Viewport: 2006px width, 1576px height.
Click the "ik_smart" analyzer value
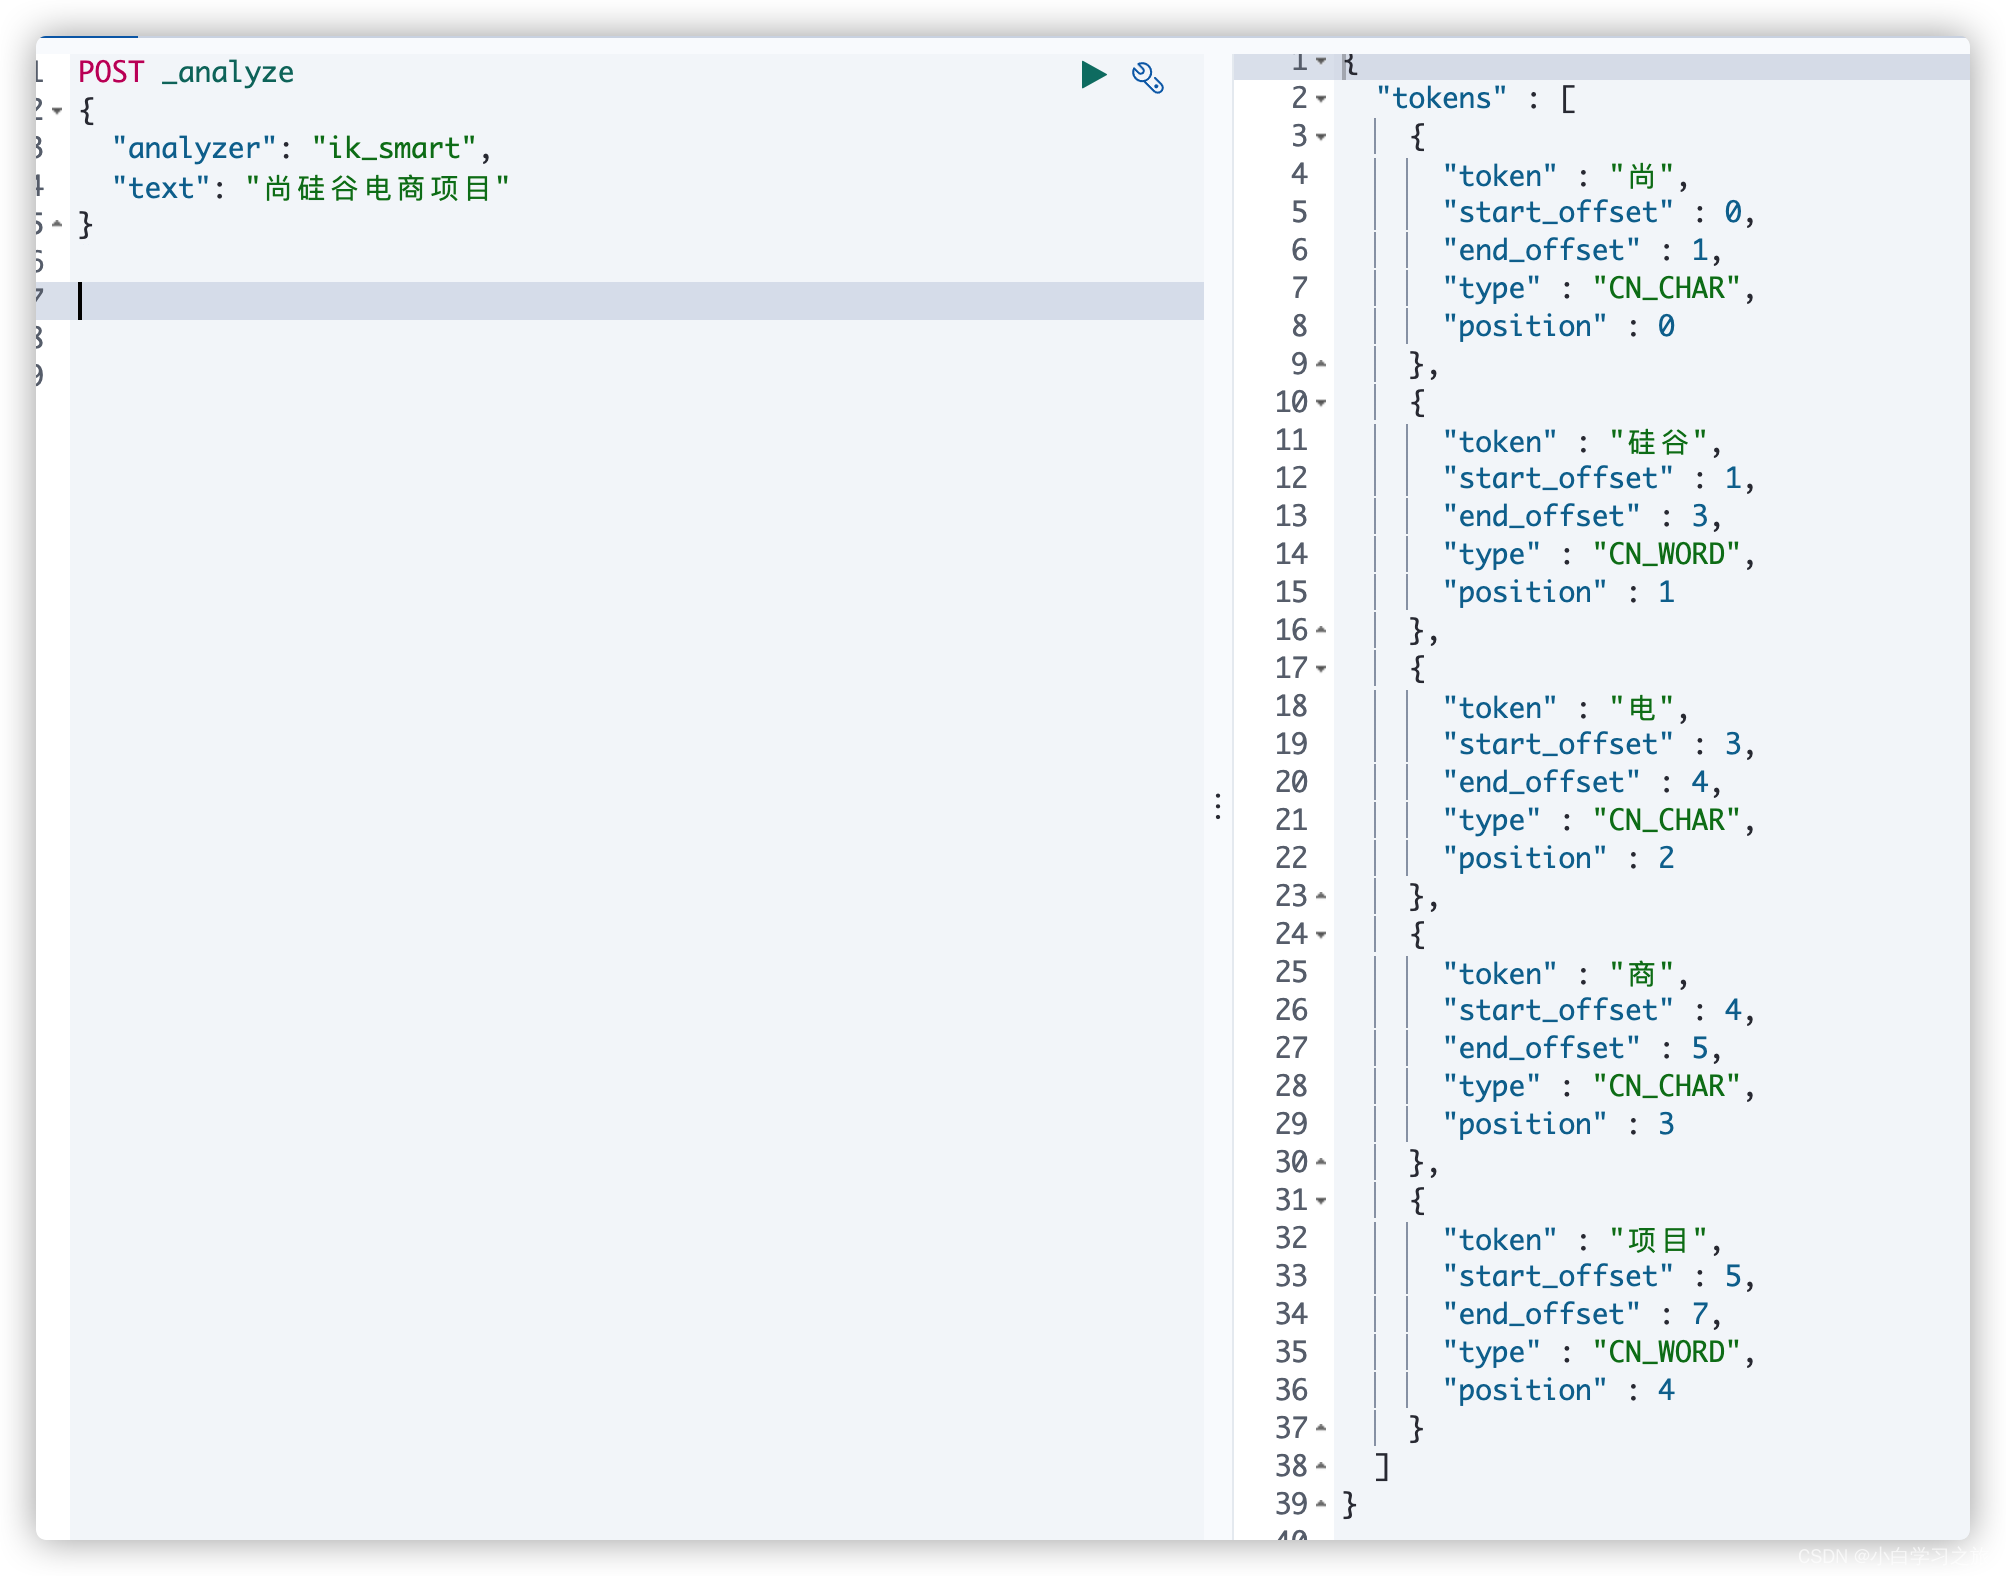coord(394,148)
